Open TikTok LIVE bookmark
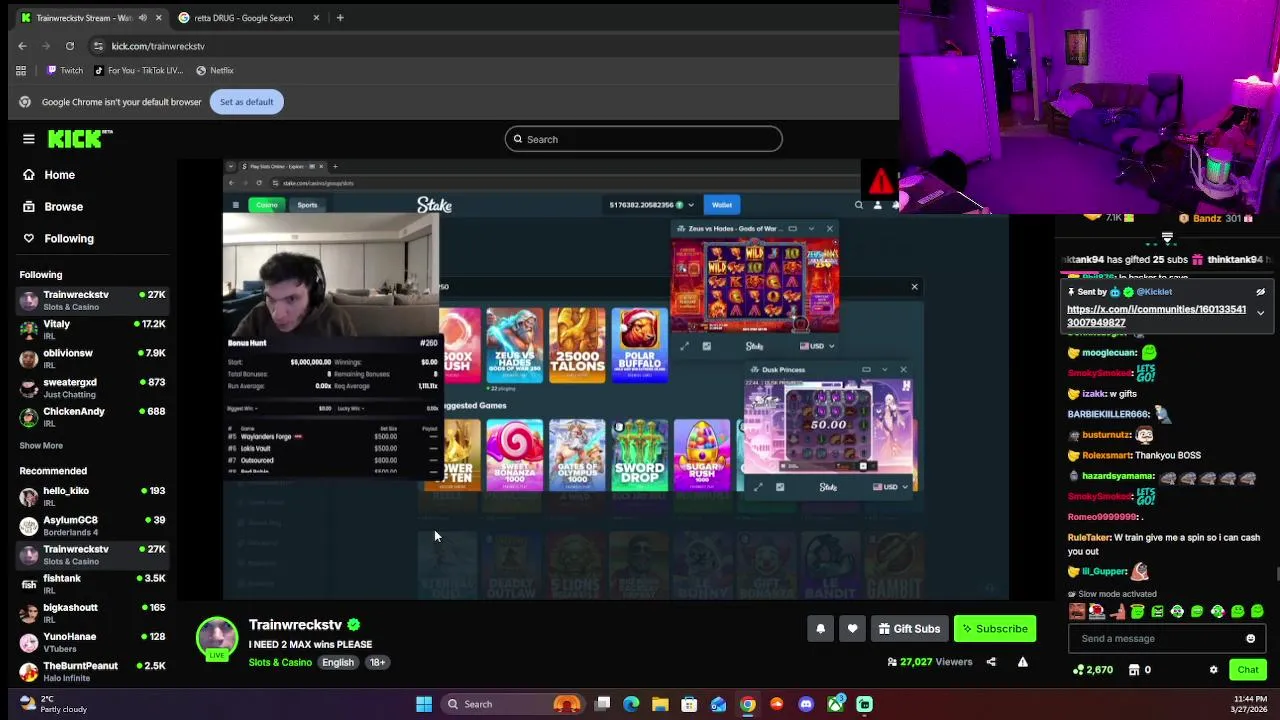The height and width of the screenshot is (720, 1280). [139, 71]
